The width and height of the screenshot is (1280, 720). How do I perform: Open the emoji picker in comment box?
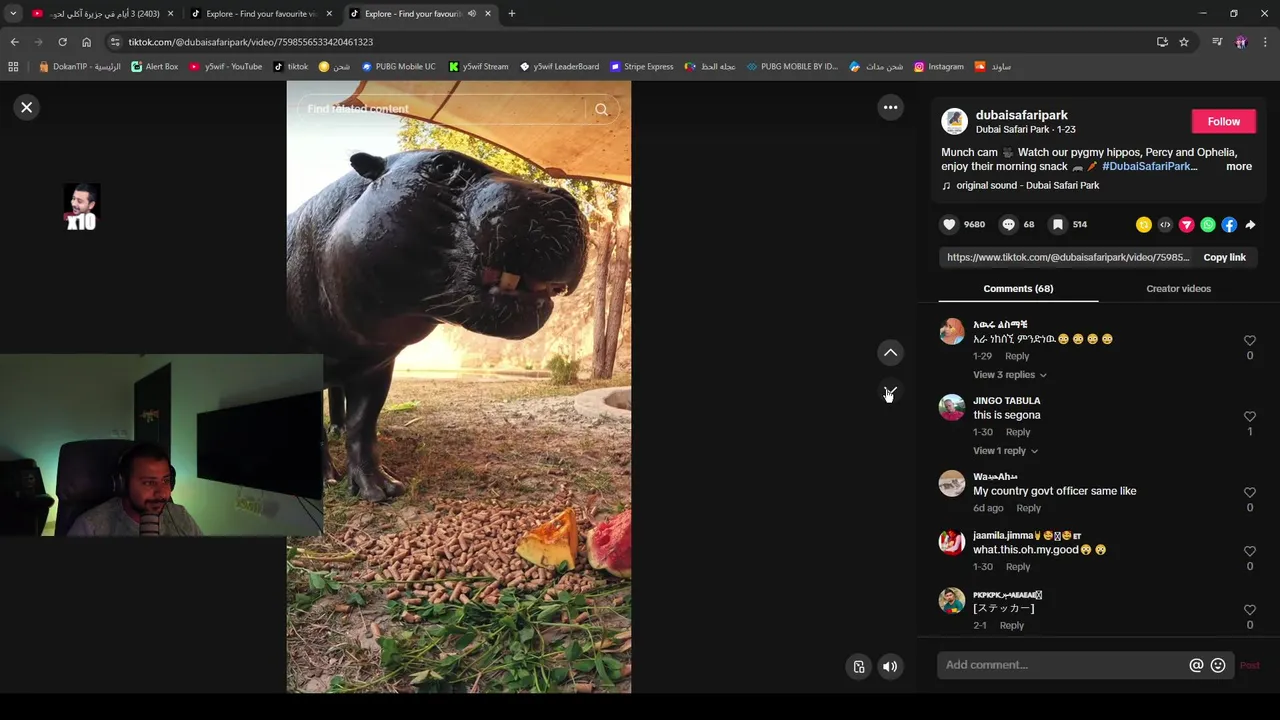click(1218, 665)
